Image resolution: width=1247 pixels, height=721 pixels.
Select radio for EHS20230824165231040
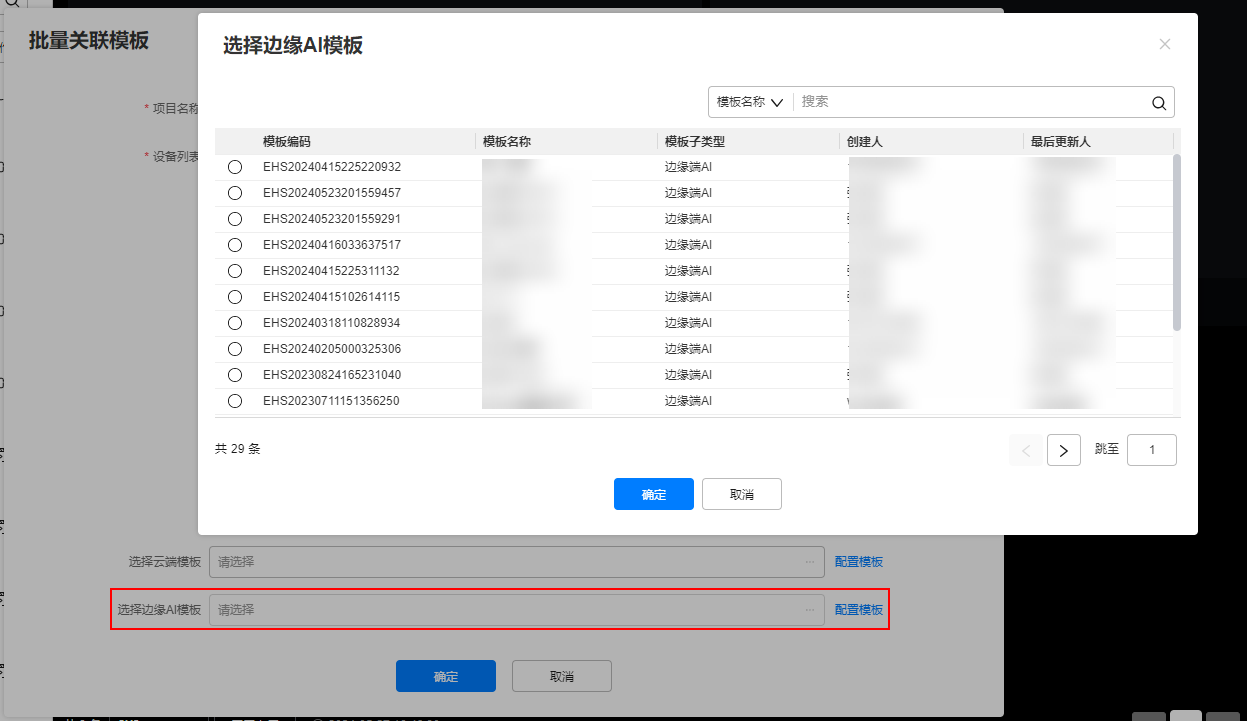pos(235,375)
